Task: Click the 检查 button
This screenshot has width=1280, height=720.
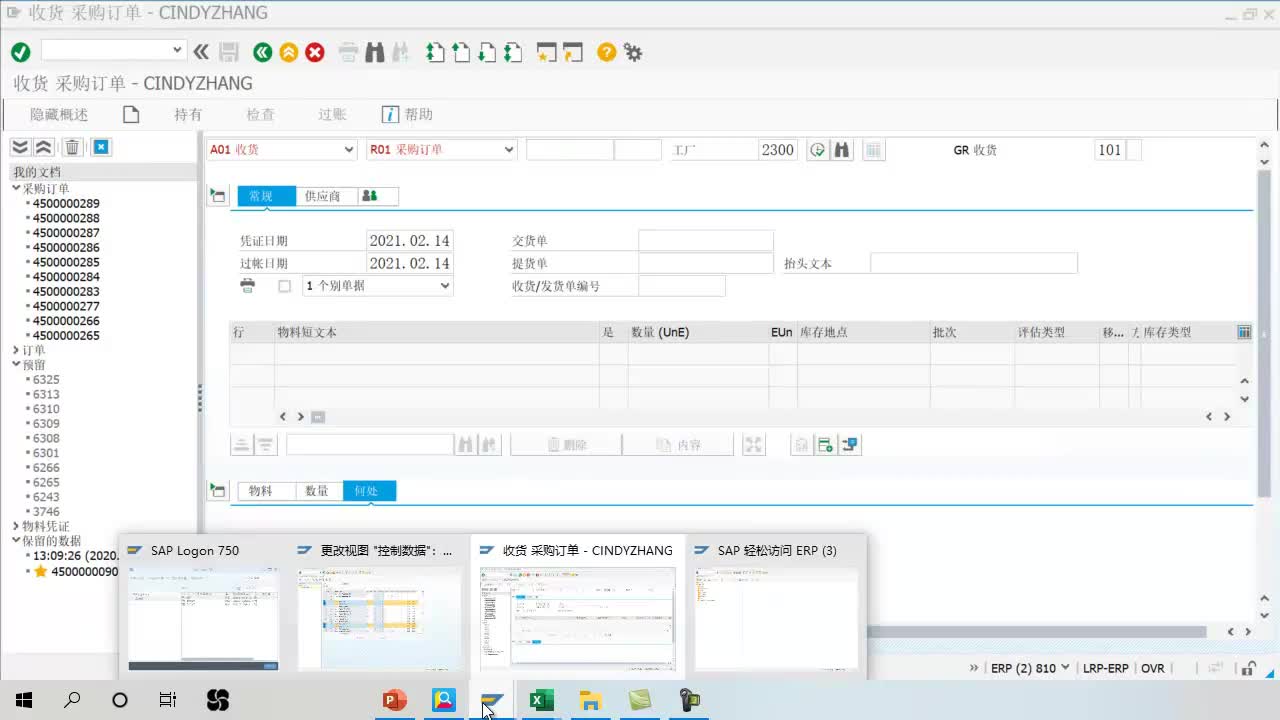Action: point(260,114)
